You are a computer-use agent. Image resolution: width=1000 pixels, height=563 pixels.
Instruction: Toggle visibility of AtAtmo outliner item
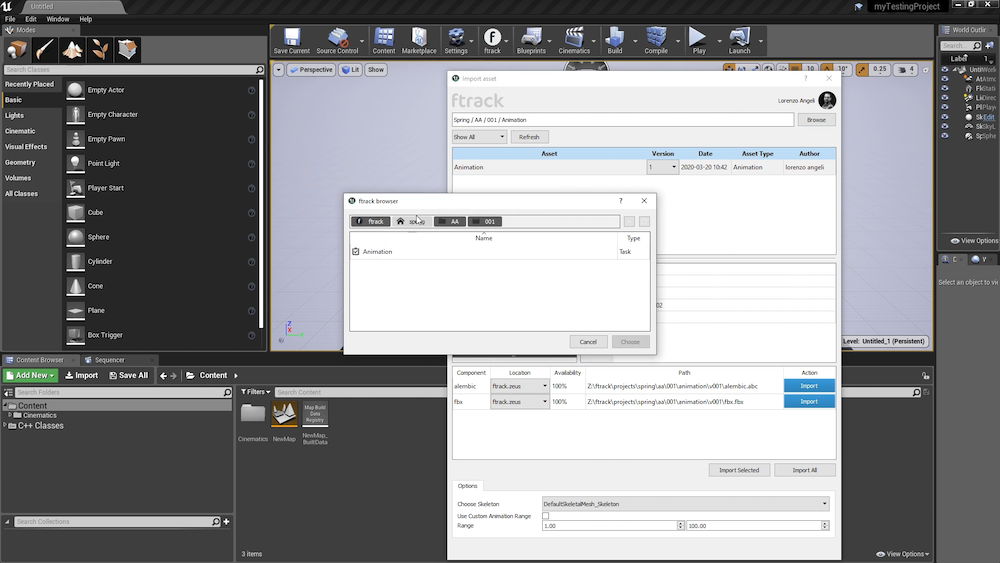[x=945, y=78]
